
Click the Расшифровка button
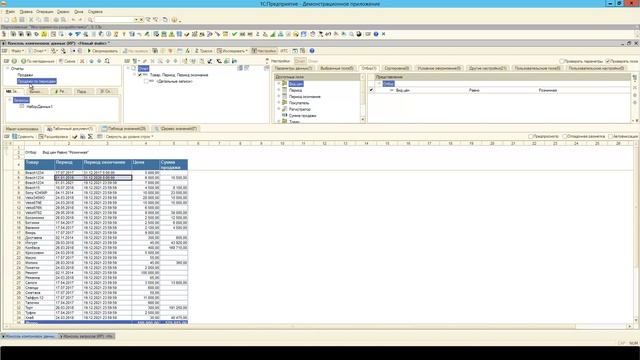pos(54,137)
